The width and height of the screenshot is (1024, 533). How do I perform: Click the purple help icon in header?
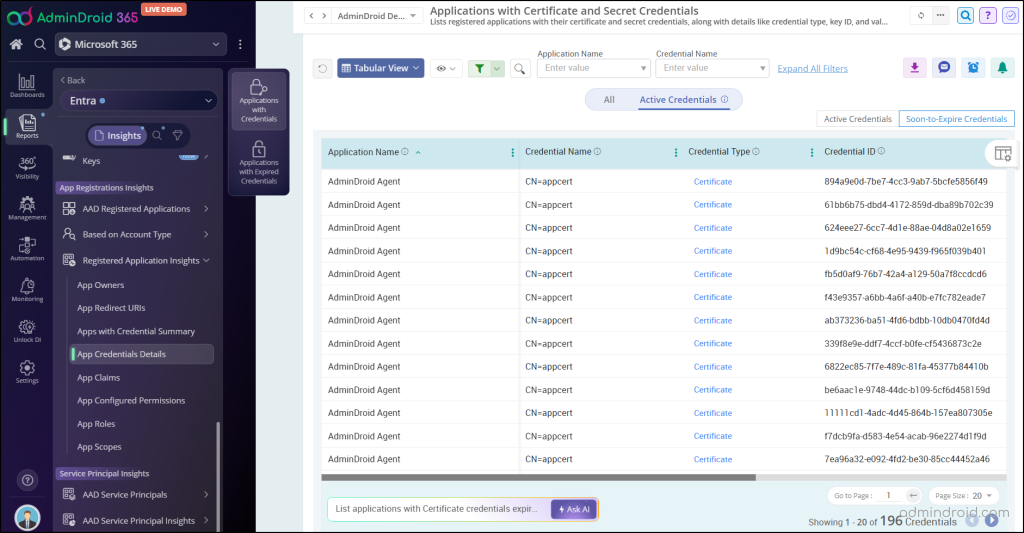[x=988, y=16]
